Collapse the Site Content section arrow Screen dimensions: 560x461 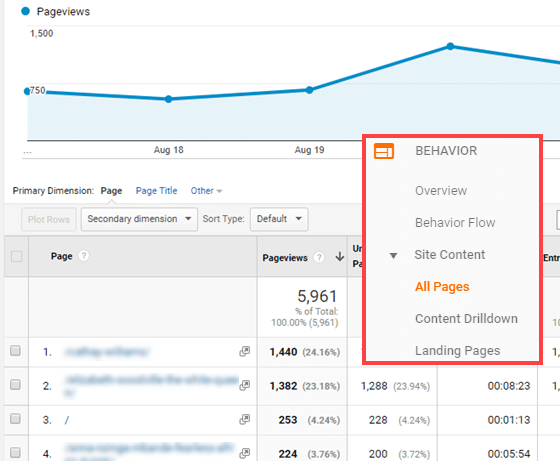coord(393,256)
